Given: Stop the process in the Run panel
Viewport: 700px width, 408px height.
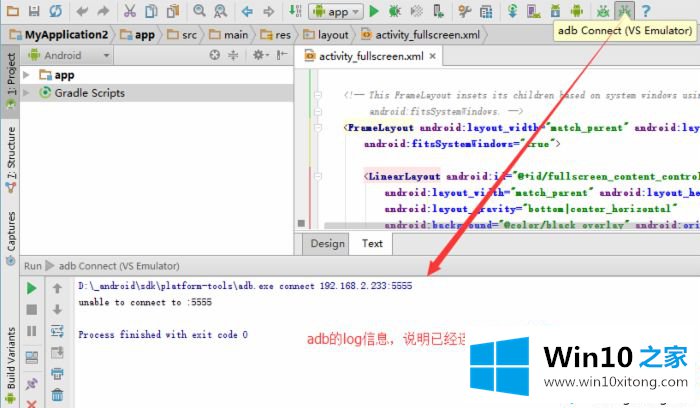Looking at the screenshot, I should tap(31, 309).
